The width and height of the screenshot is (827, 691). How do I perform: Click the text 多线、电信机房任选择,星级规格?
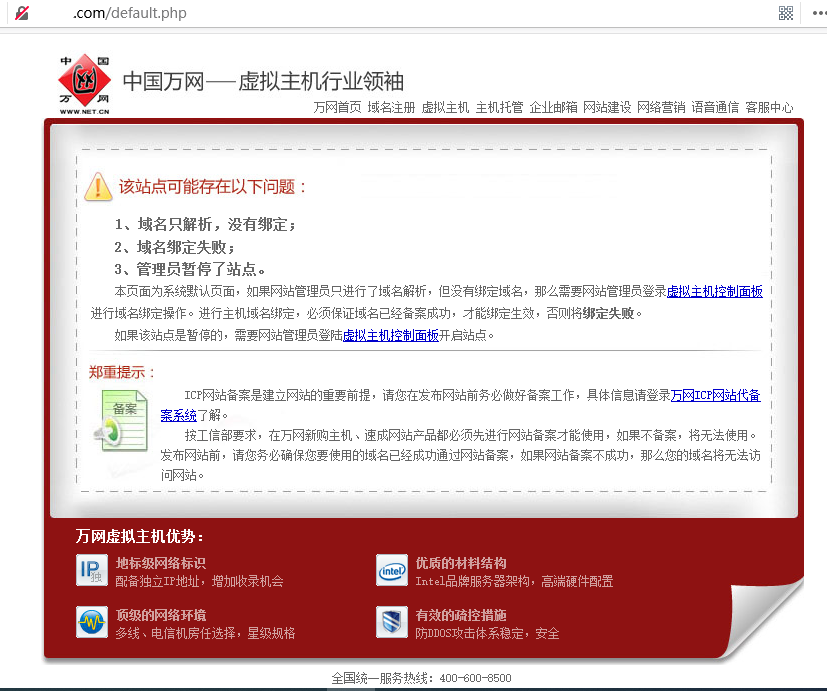coord(205,633)
